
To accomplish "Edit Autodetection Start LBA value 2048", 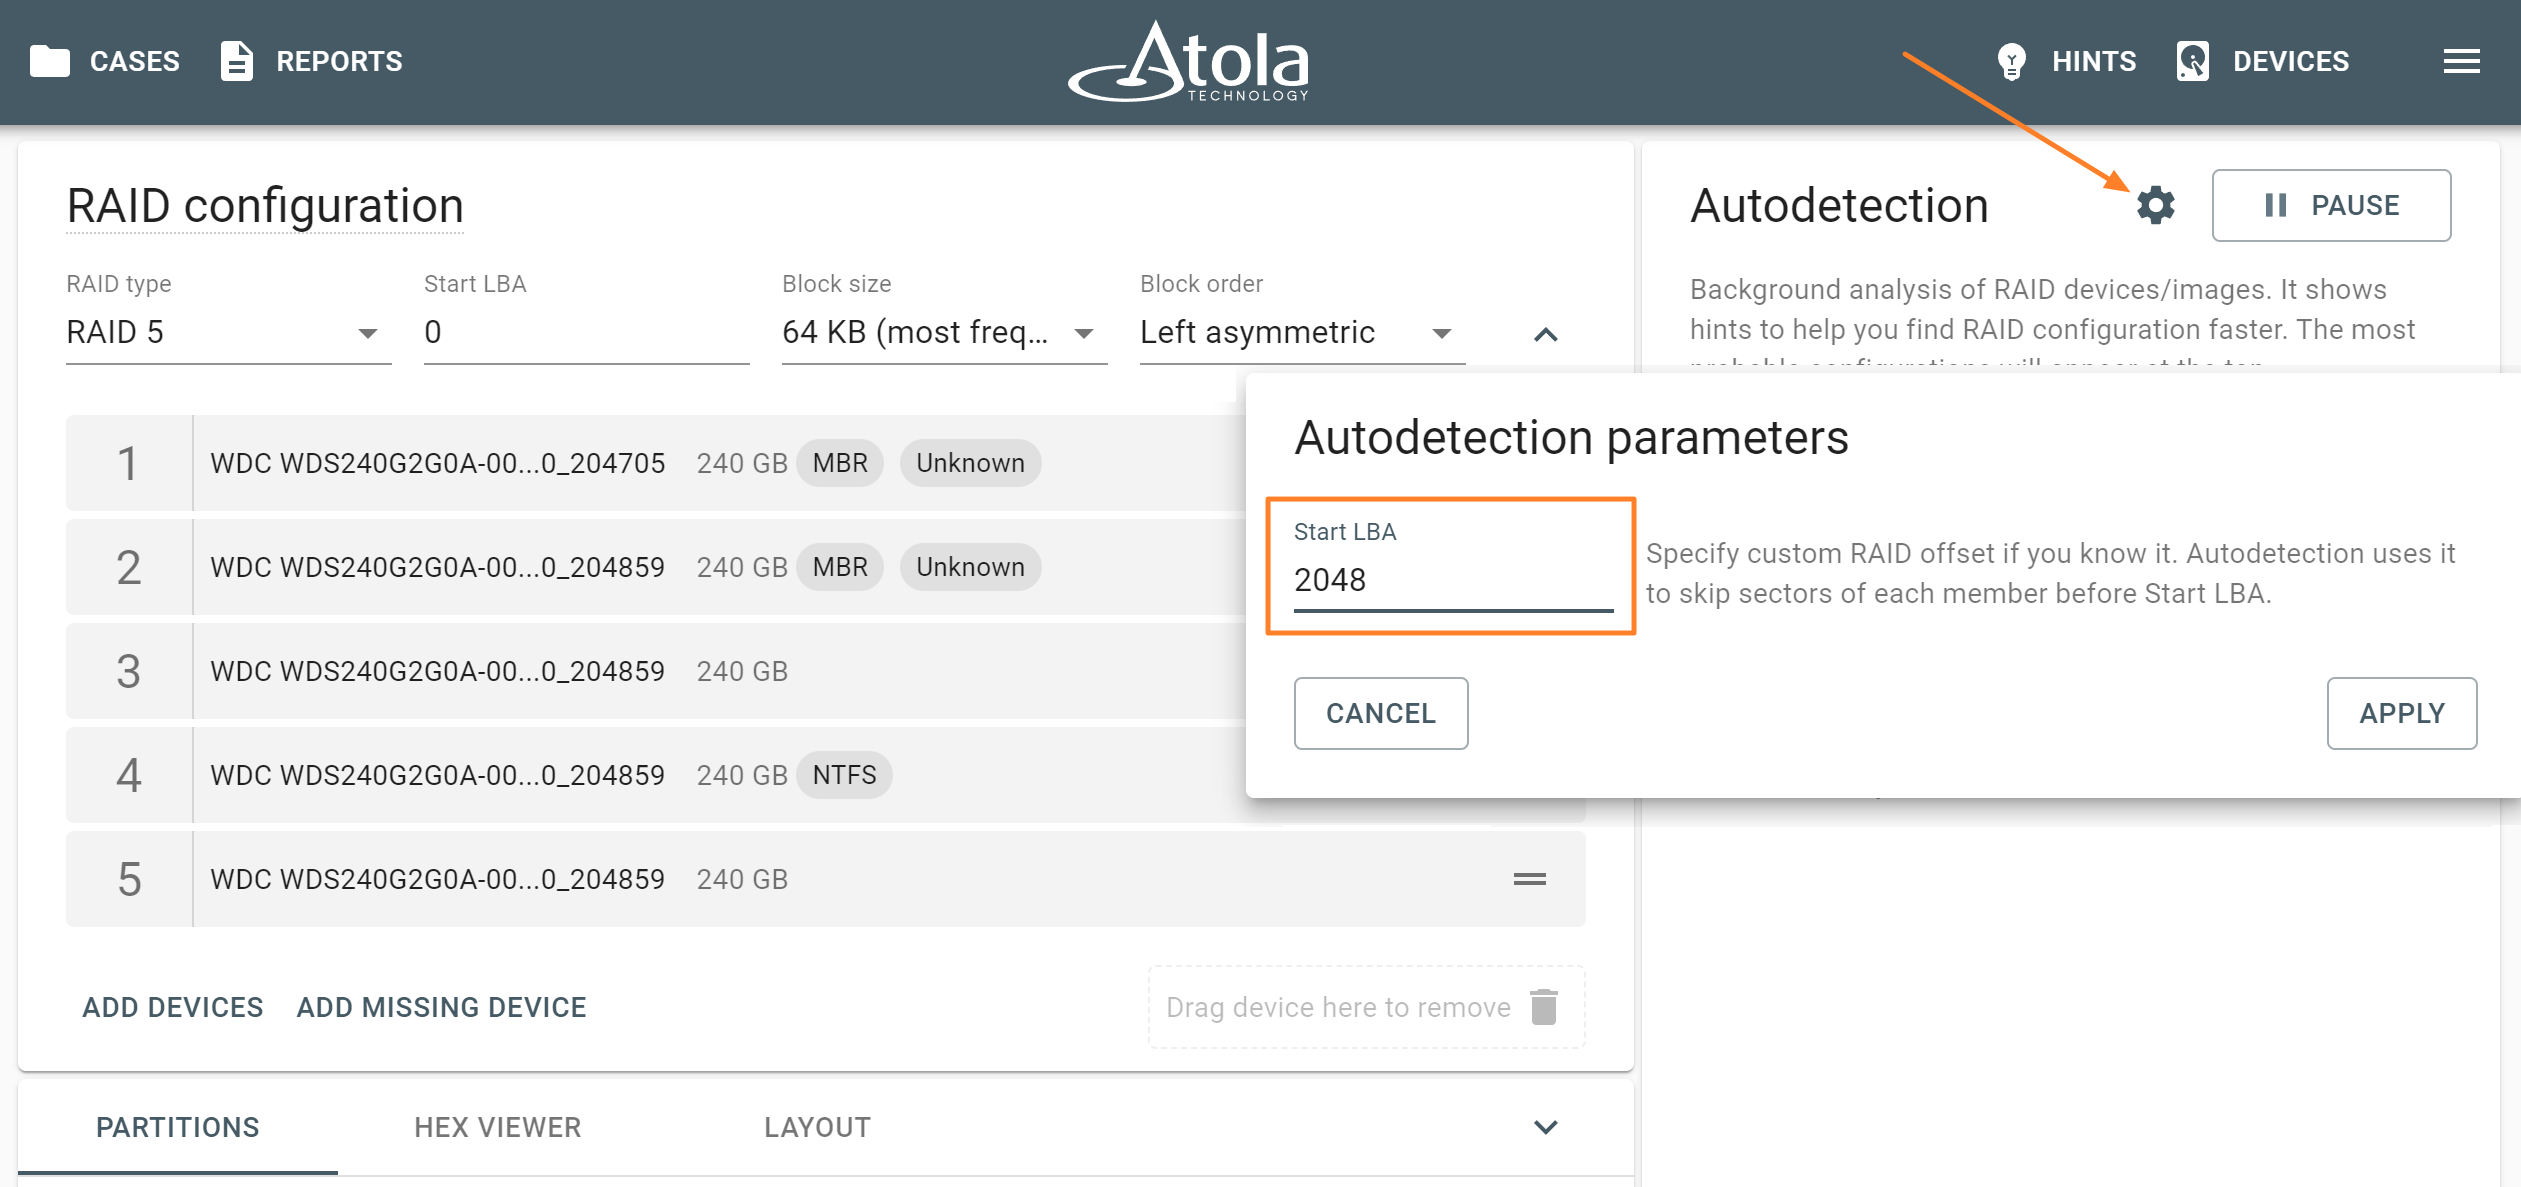I will point(1453,580).
